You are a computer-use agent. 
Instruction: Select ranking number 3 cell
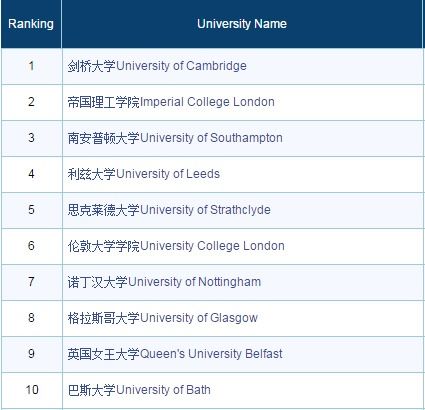[x=31, y=138]
